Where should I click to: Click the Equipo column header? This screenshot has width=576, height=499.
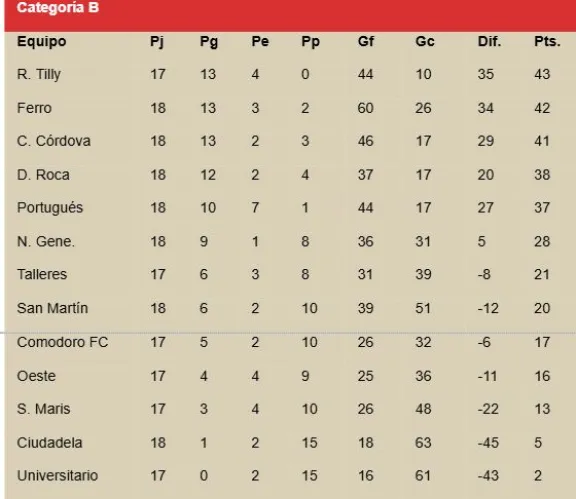click(42, 42)
